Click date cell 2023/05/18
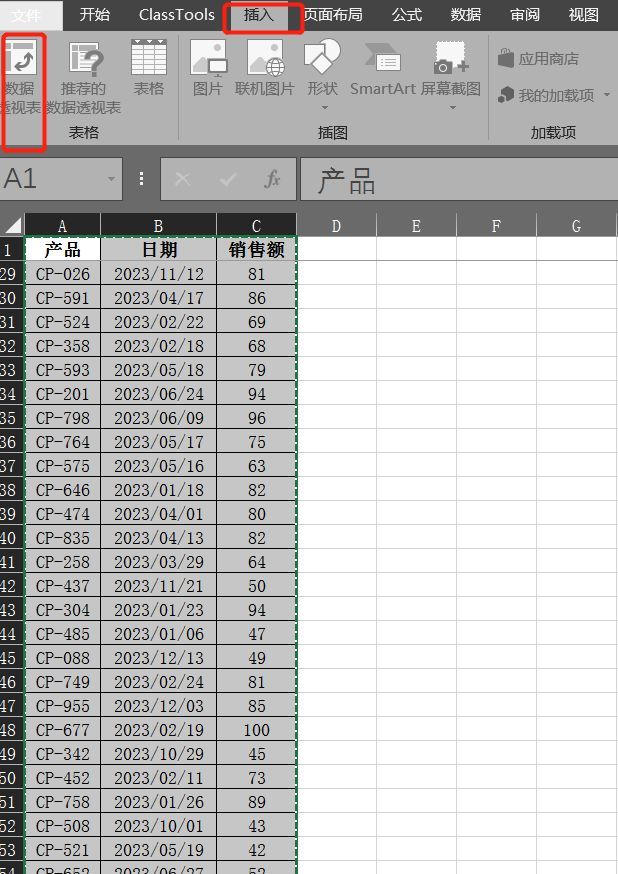618x874 pixels. point(158,370)
